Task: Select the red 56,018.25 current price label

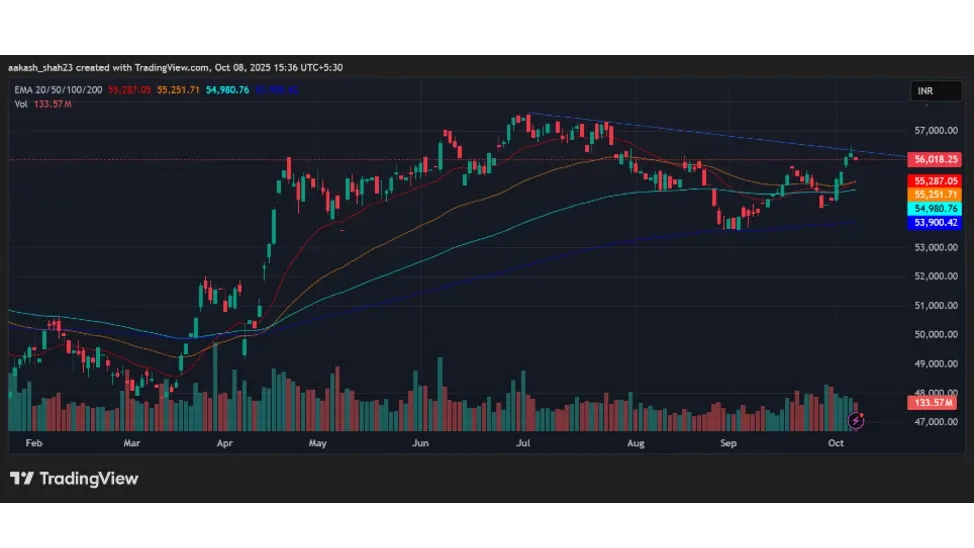Action: click(x=935, y=159)
